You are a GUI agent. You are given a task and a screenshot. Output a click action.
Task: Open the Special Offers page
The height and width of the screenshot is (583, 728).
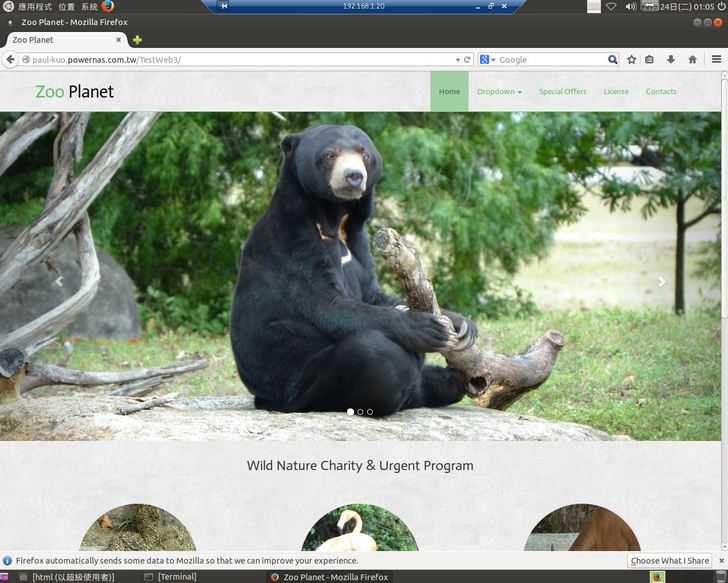(563, 91)
